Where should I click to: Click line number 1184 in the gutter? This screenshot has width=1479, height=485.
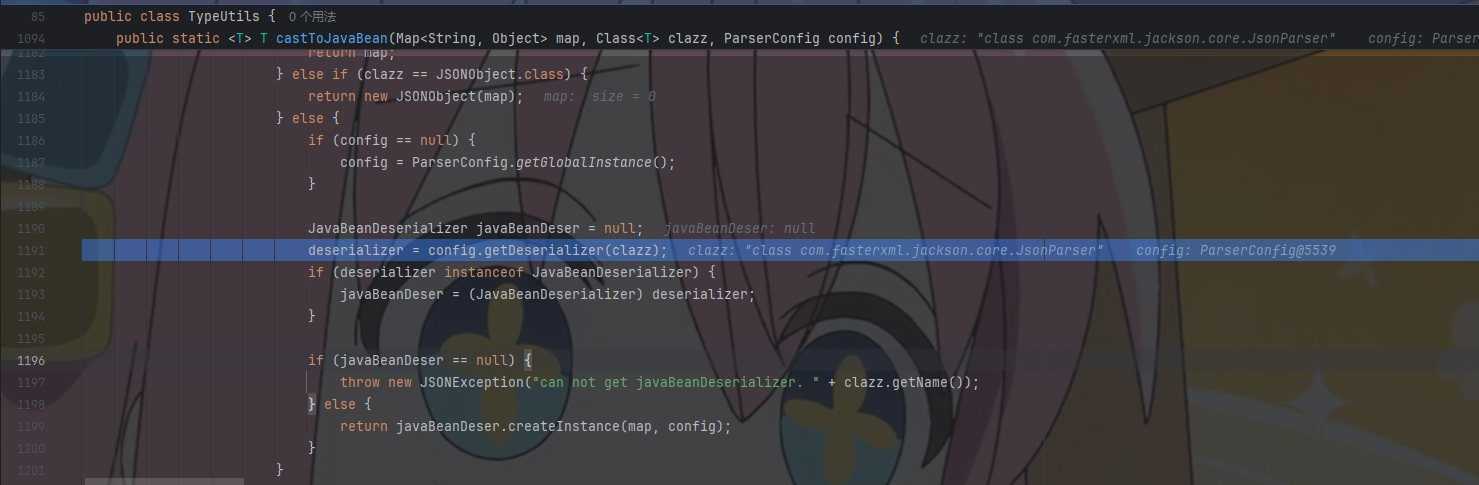tap(30, 96)
